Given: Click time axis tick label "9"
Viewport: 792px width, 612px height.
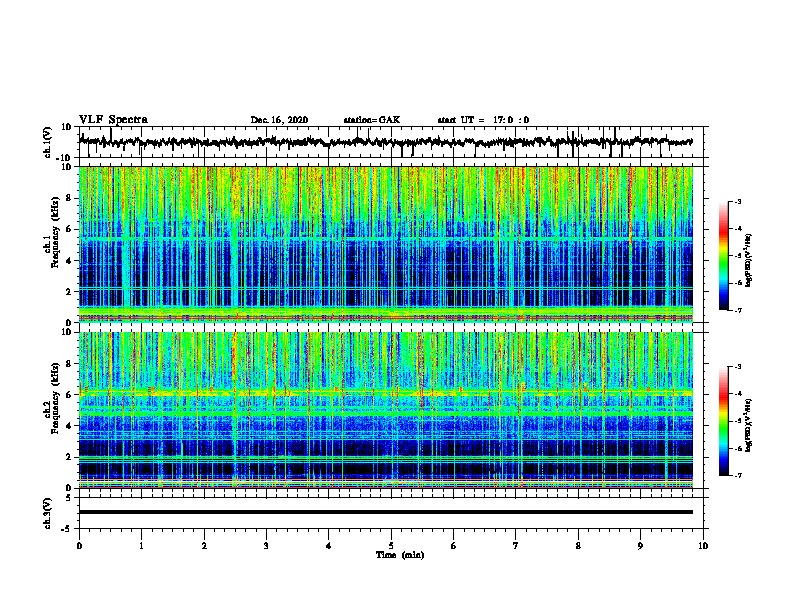Looking at the screenshot, I should click(640, 546).
